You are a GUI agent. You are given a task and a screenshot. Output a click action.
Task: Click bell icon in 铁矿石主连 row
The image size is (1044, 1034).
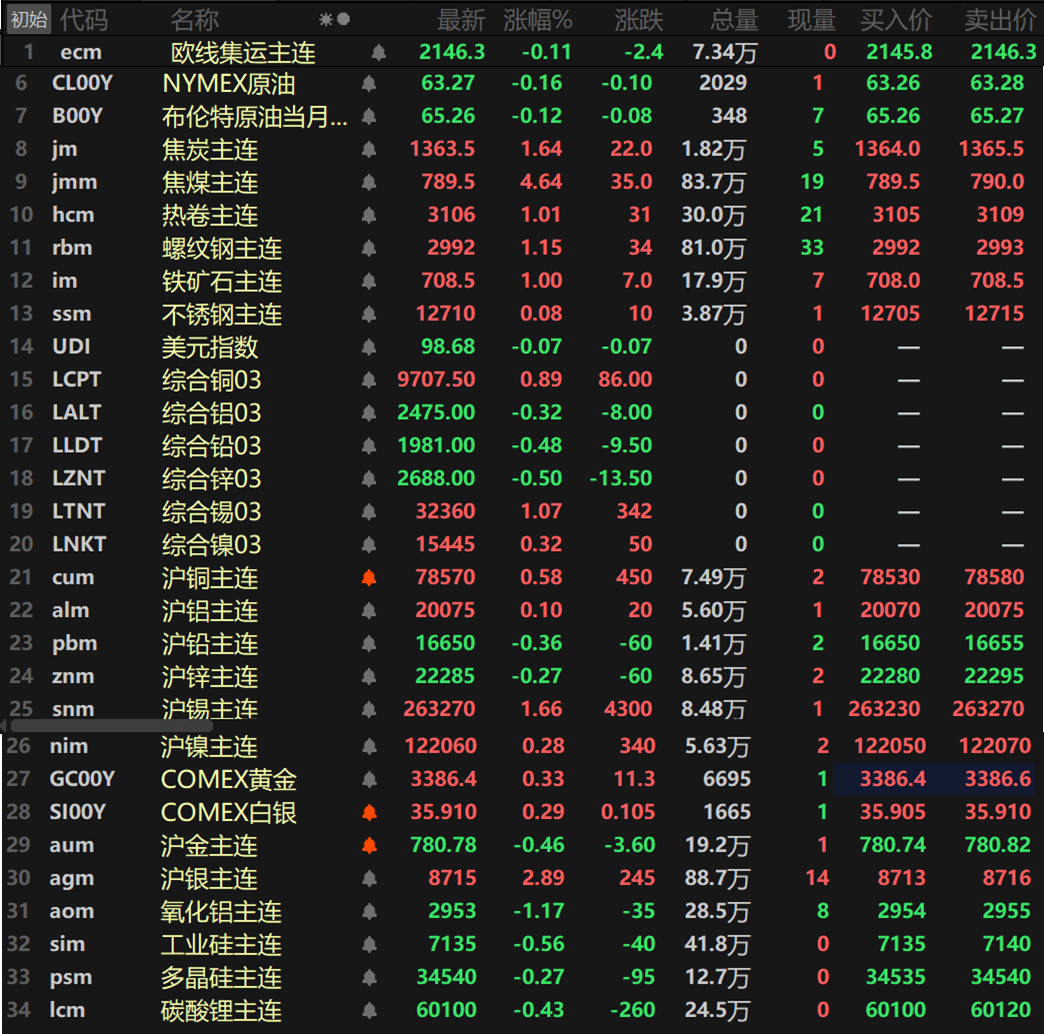[x=369, y=282]
